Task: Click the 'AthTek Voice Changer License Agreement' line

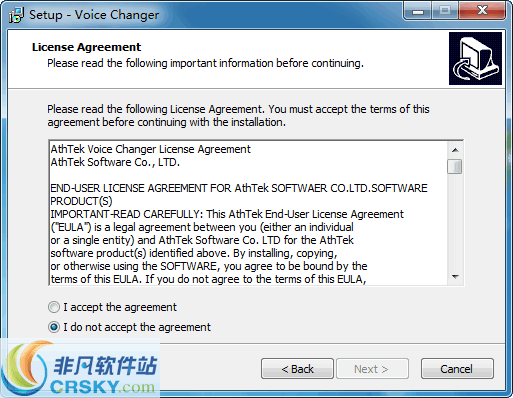Action: (150, 149)
